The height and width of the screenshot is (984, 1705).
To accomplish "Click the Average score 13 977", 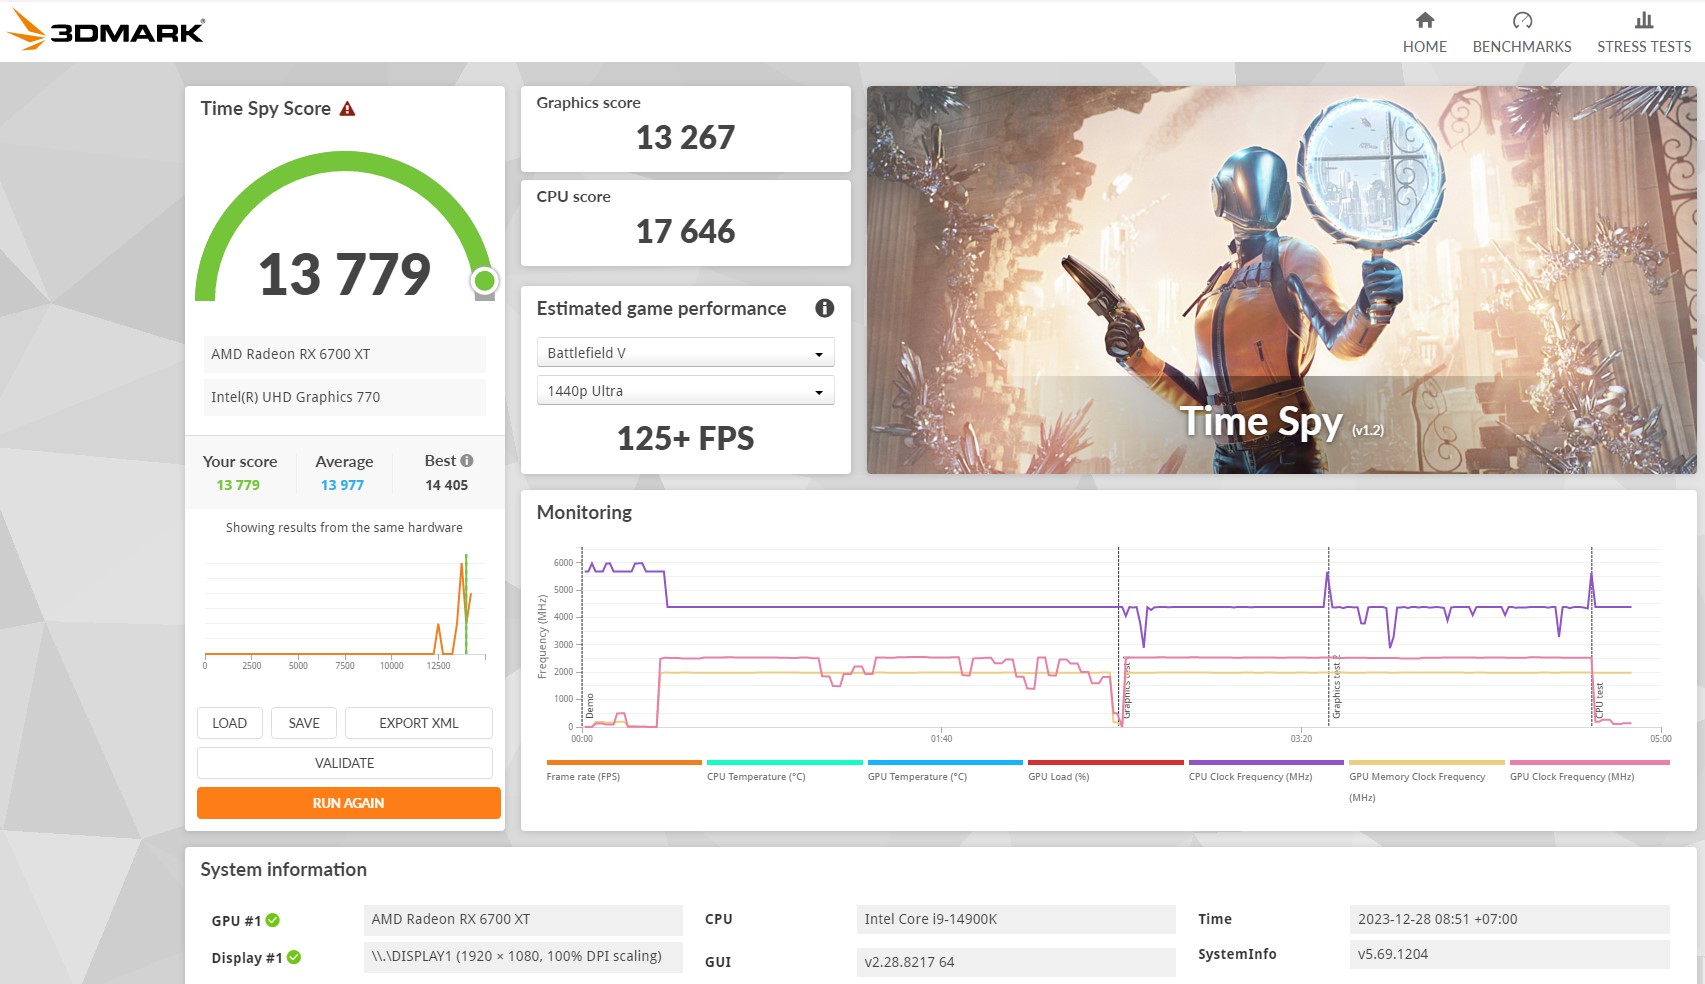I will pos(342,485).
